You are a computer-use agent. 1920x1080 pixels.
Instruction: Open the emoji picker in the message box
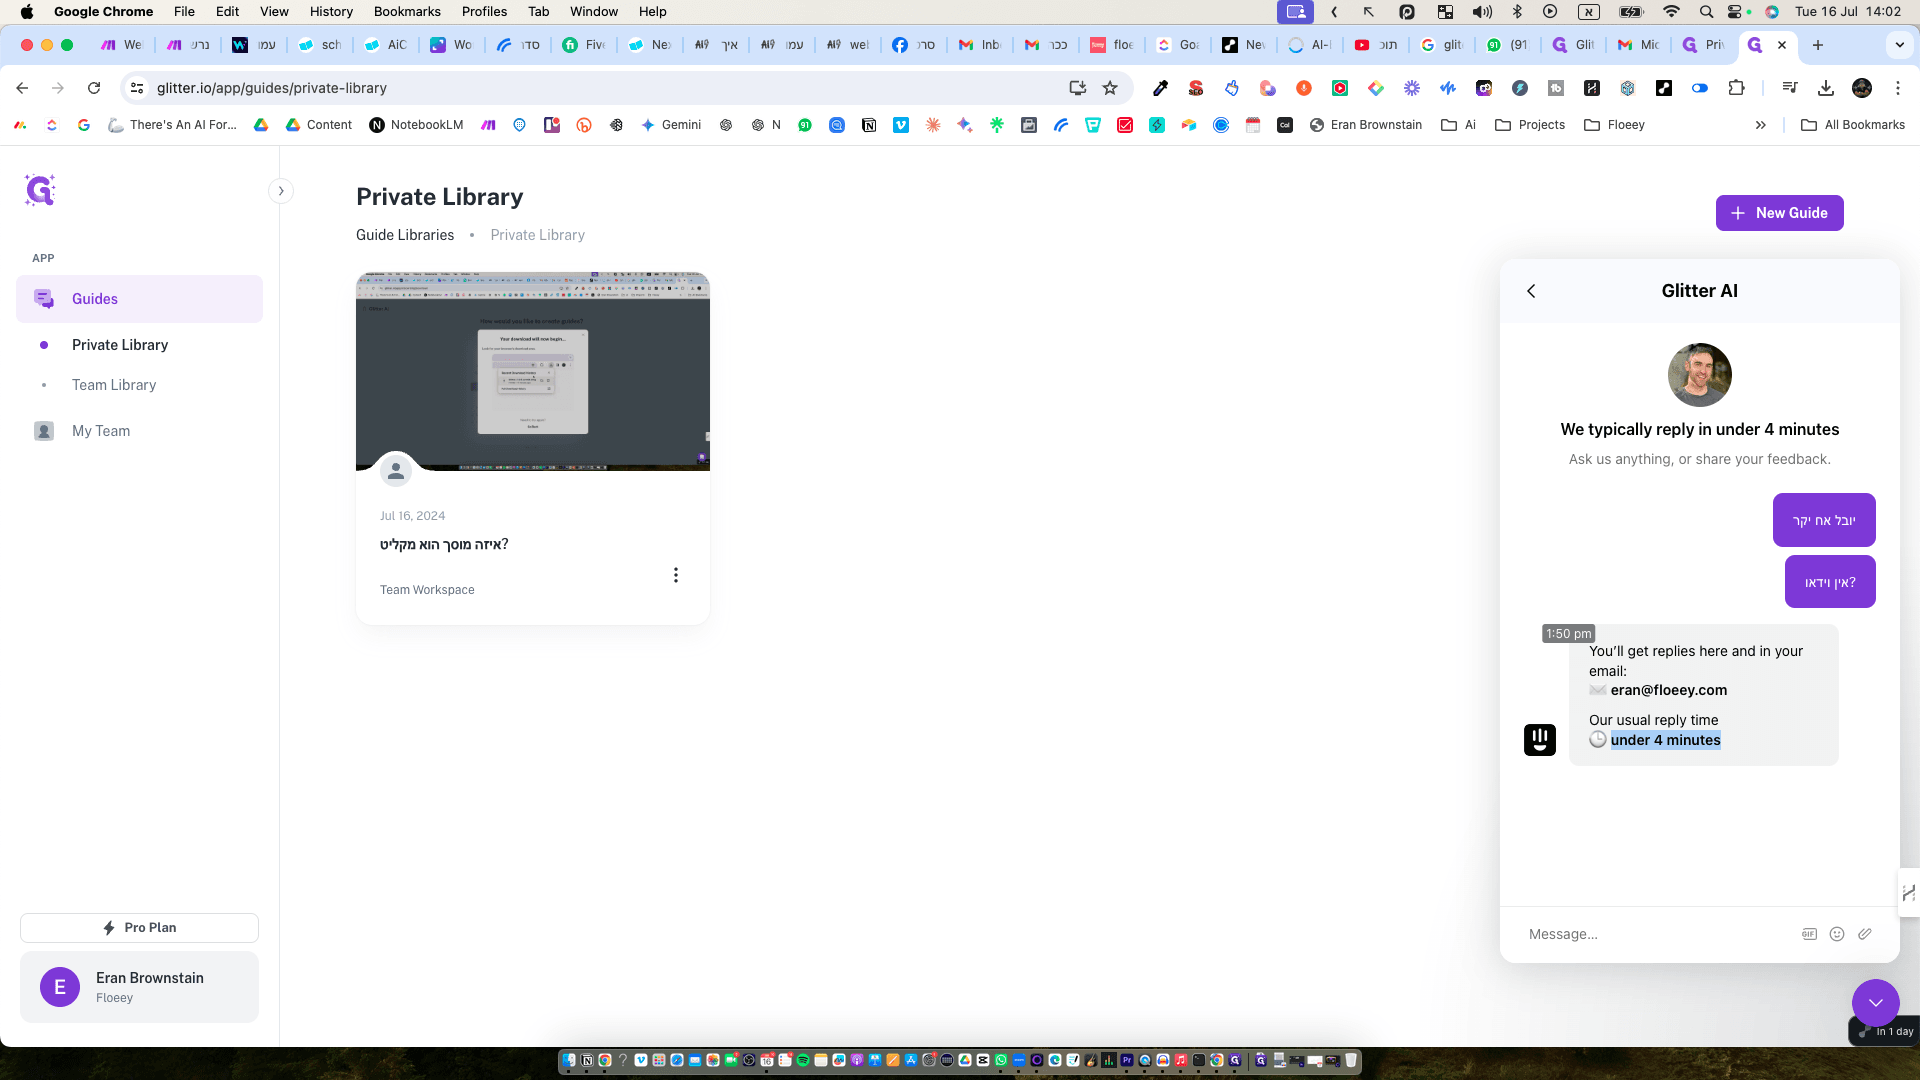click(x=1837, y=934)
